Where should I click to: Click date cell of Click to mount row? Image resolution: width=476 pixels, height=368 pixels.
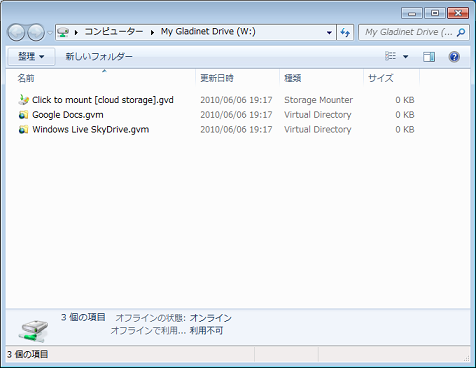tap(236, 100)
